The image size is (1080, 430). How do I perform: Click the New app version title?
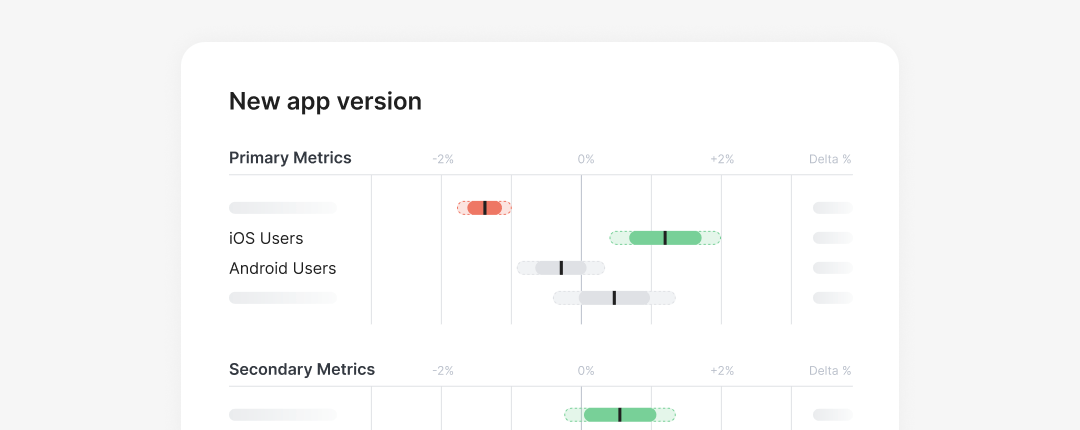325,101
